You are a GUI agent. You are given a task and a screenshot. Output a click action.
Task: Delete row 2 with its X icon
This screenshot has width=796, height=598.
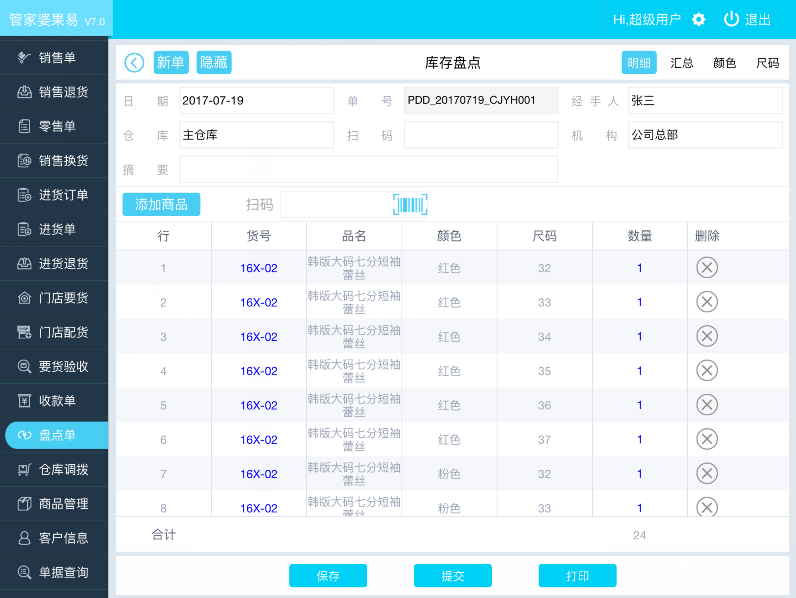[707, 302]
